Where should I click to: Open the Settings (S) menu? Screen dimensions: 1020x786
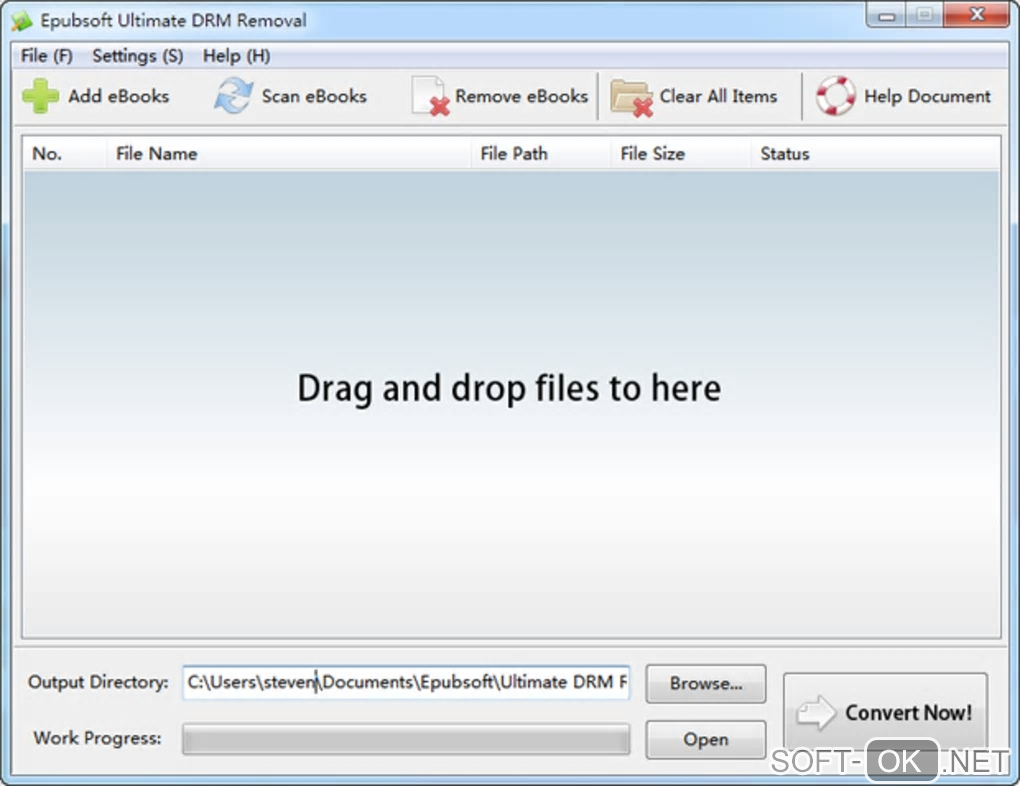[x=137, y=56]
